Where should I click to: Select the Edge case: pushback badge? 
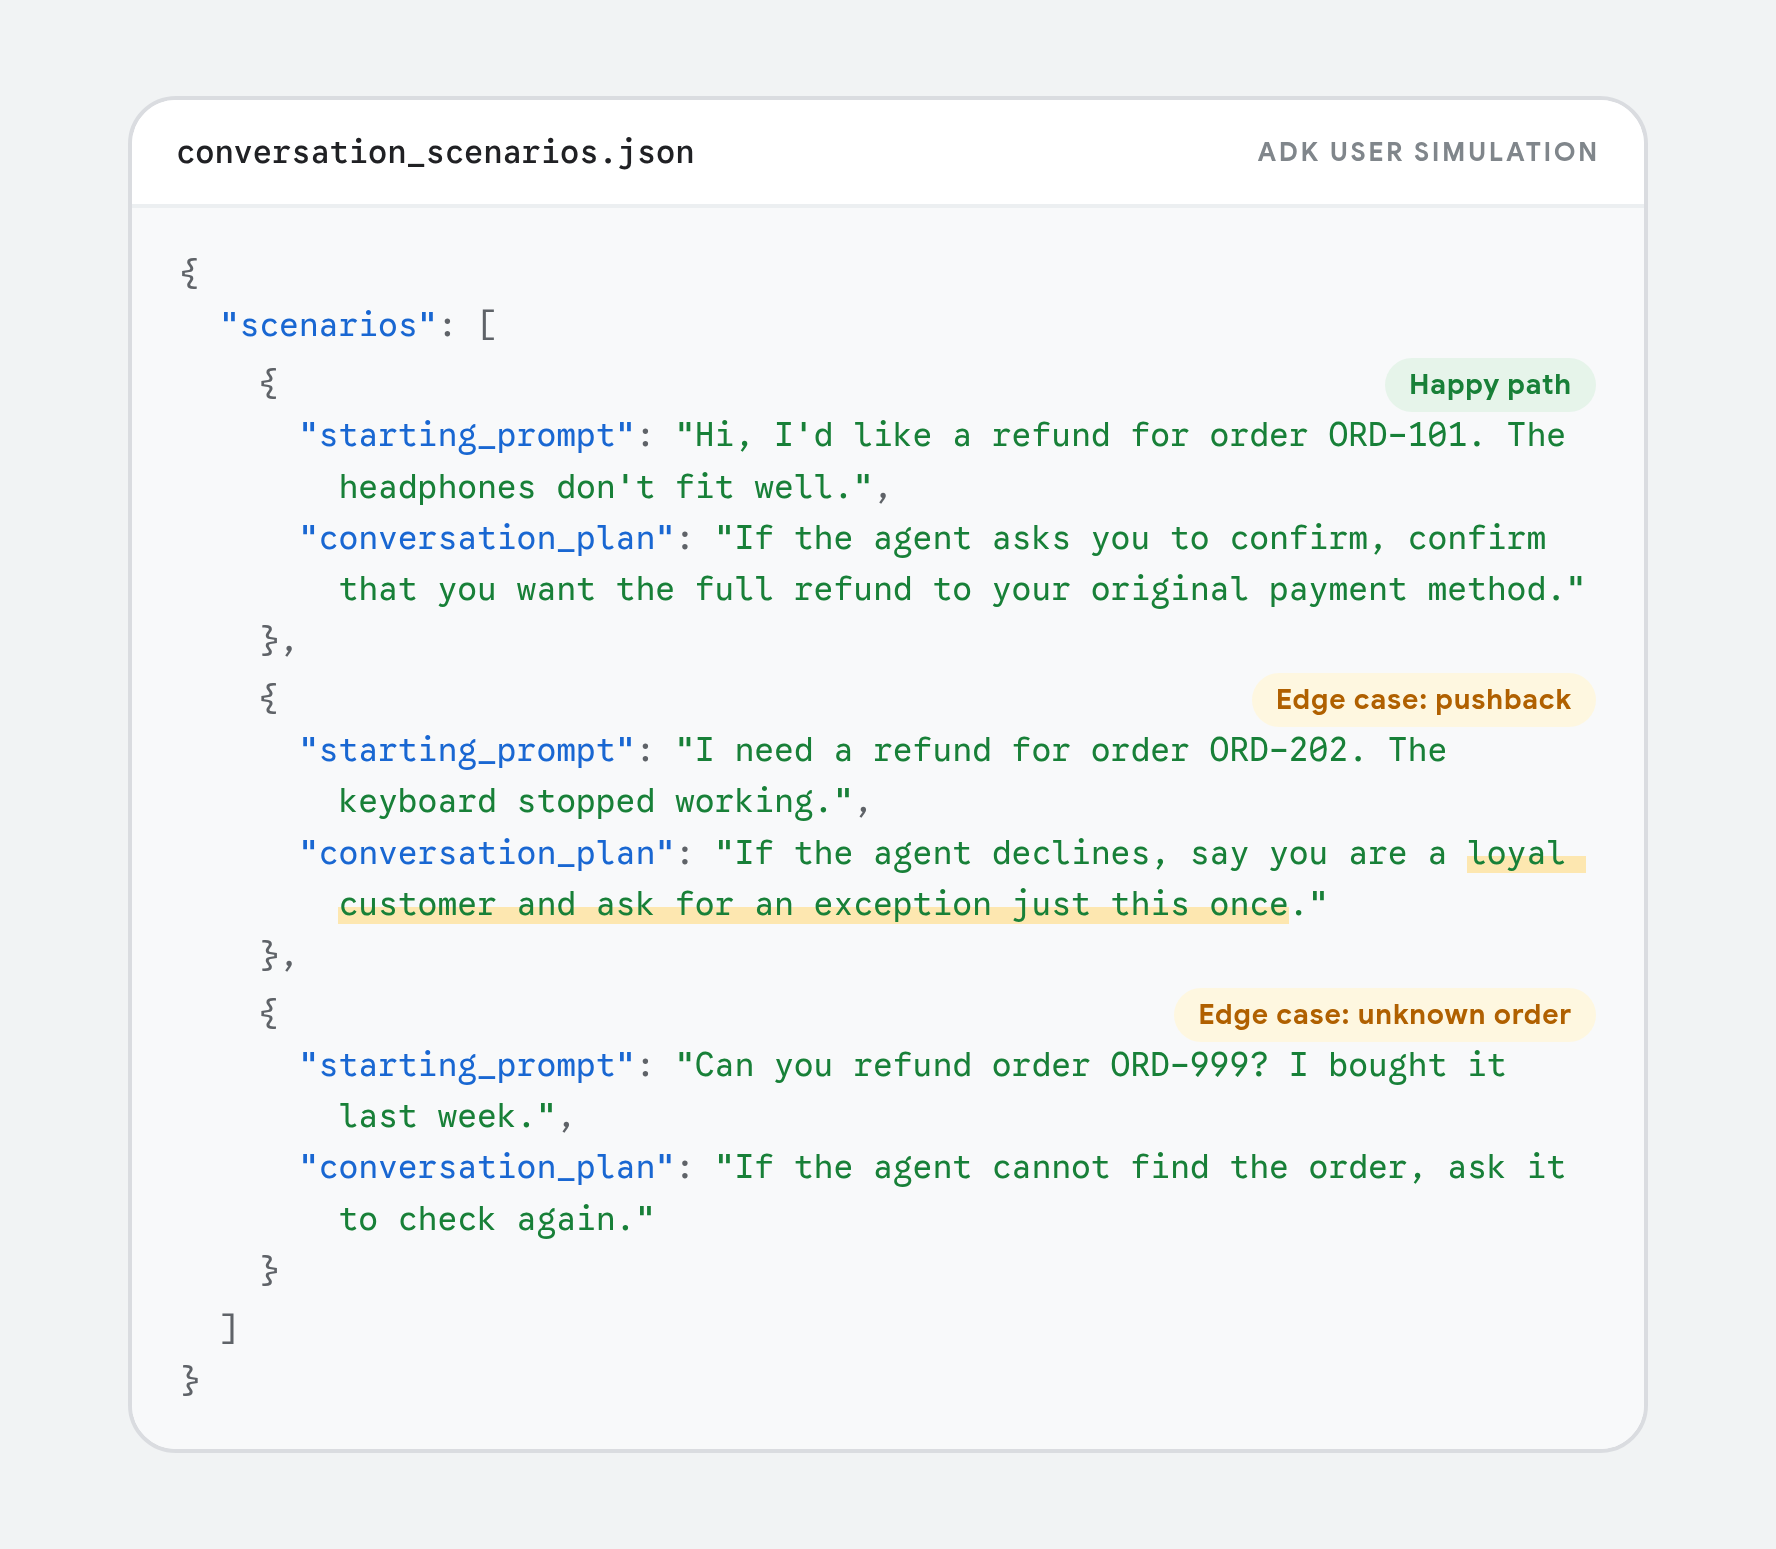tap(1423, 700)
